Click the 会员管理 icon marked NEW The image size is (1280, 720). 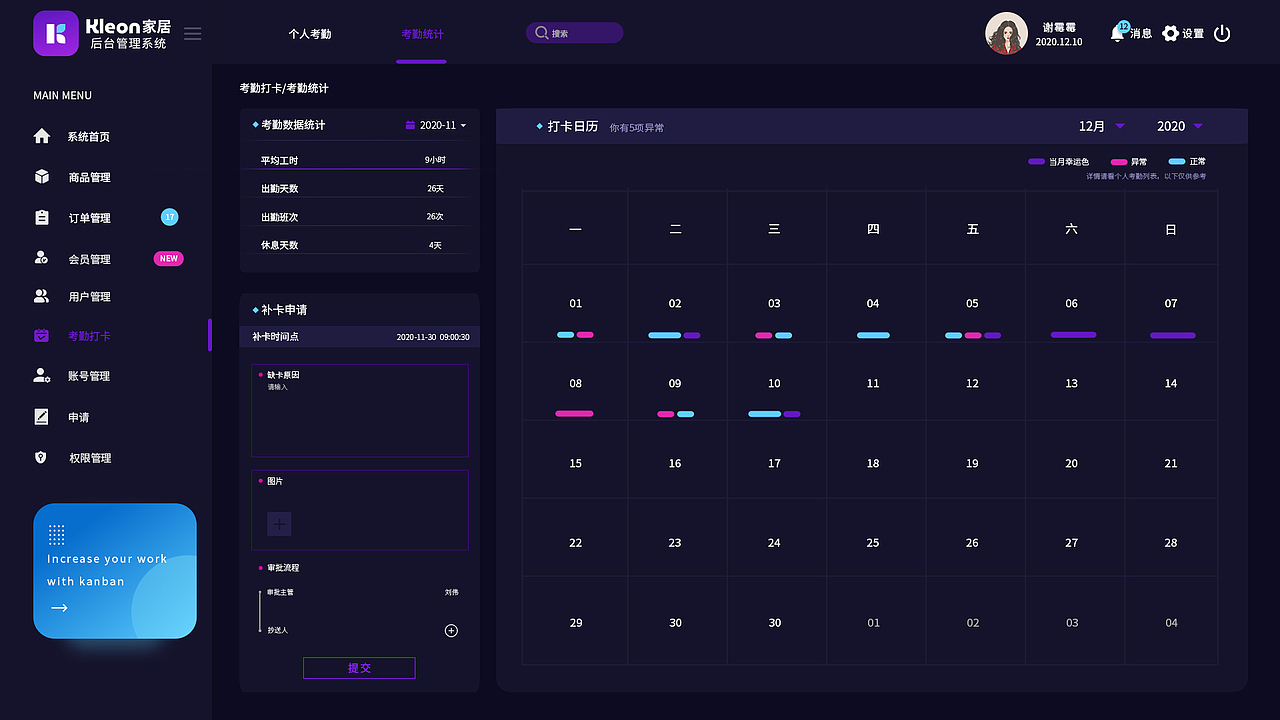[x=40, y=258]
